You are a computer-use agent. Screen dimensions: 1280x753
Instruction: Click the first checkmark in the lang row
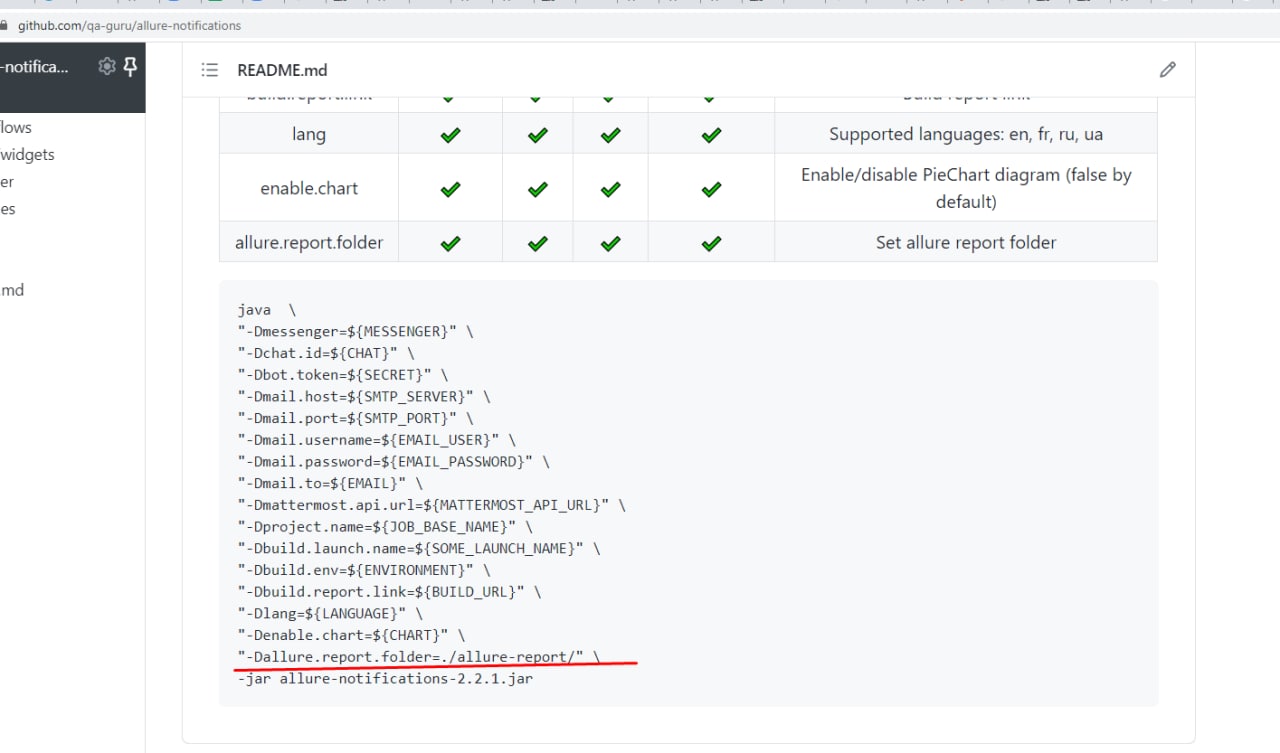pyautogui.click(x=450, y=134)
